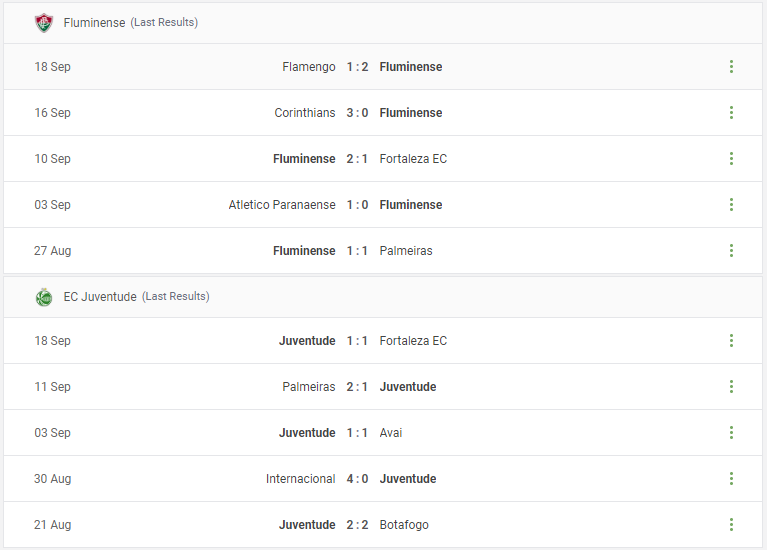Select Flamengo team name in 18 Sep match
Viewport: 767px width, 550px height.
tap(309, 67)
